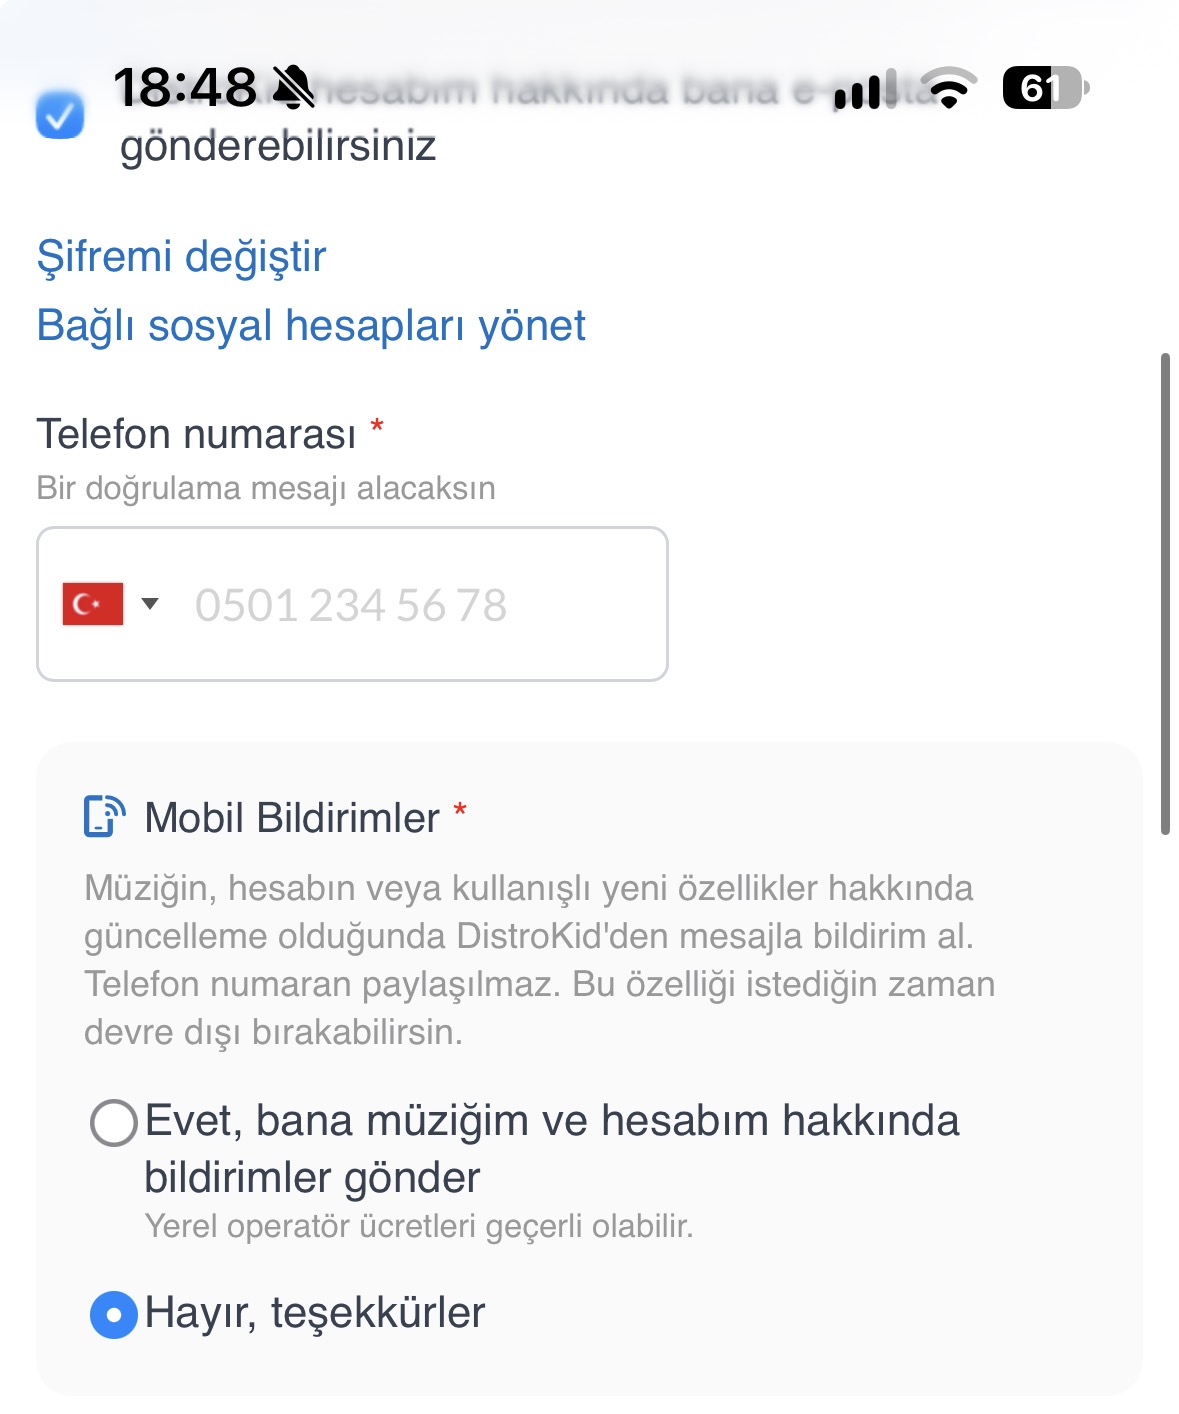Tap the 'Telefon numarası' field label

point(196,434)
